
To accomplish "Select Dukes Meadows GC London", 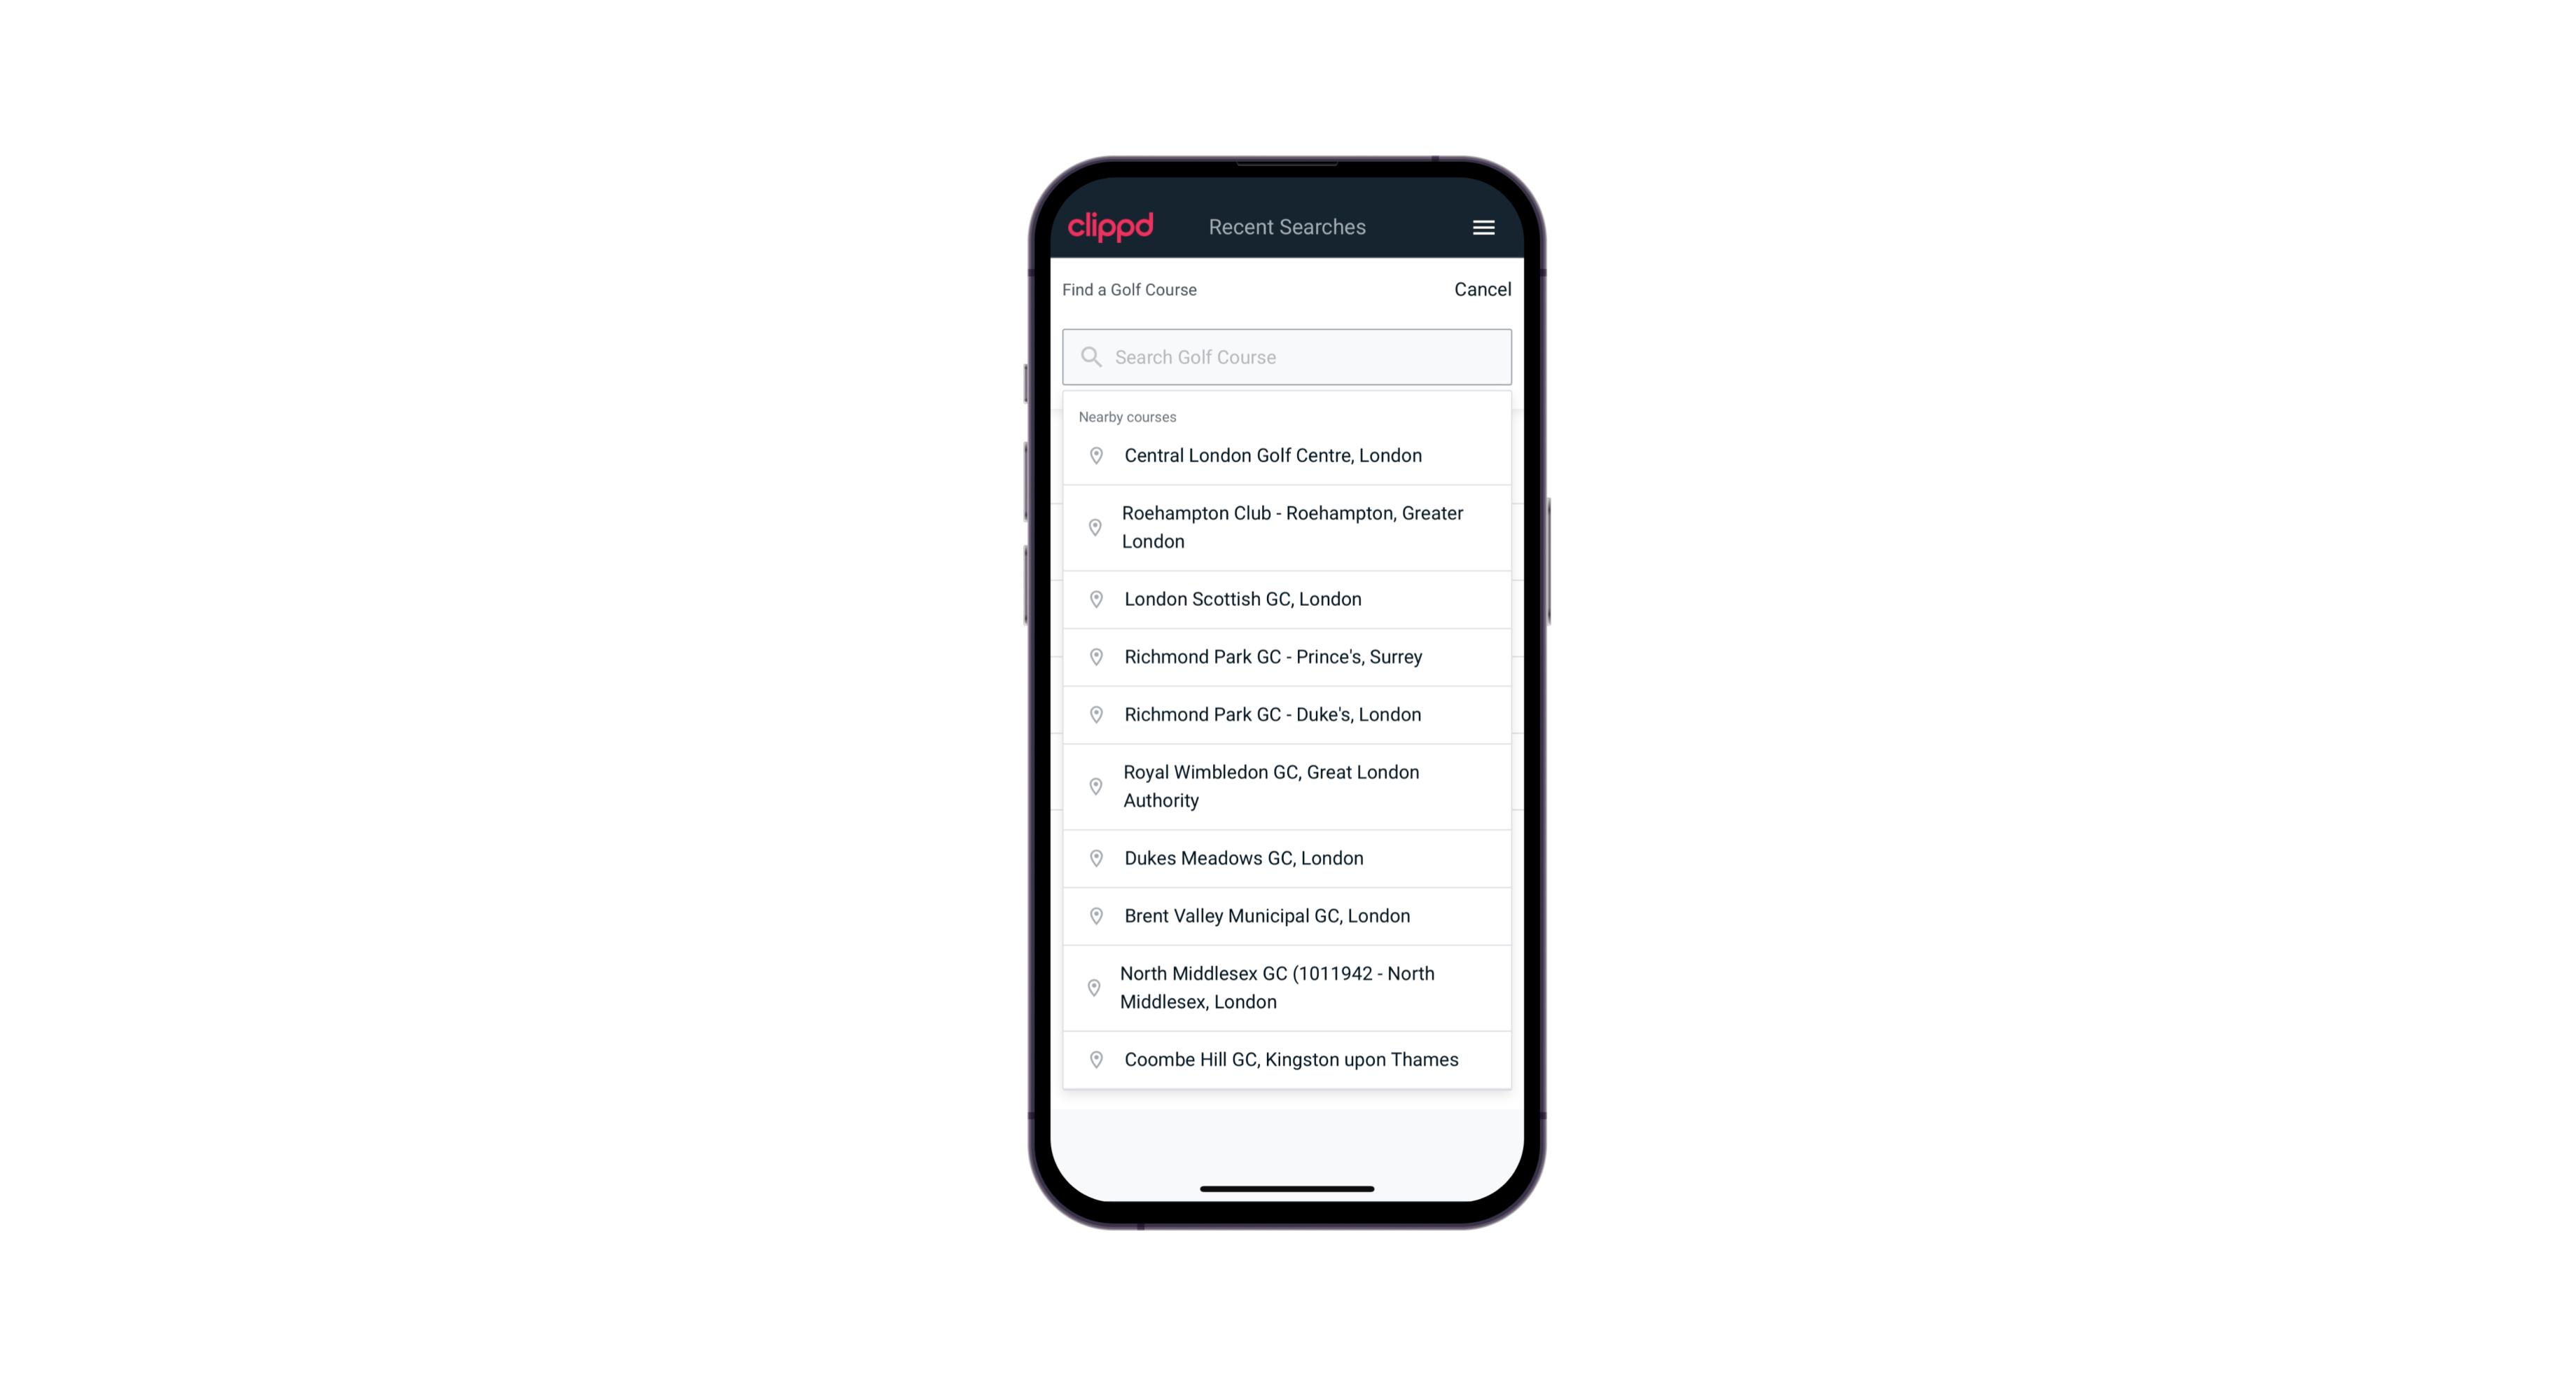I will (1288, 857).
